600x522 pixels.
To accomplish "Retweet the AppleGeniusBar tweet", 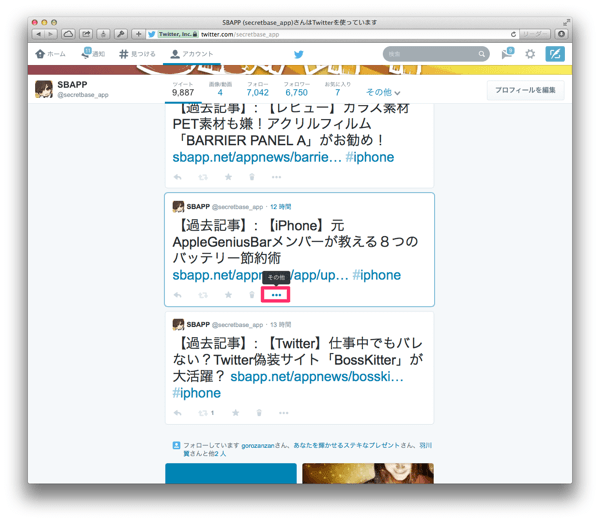I will [x=203, y=295].
